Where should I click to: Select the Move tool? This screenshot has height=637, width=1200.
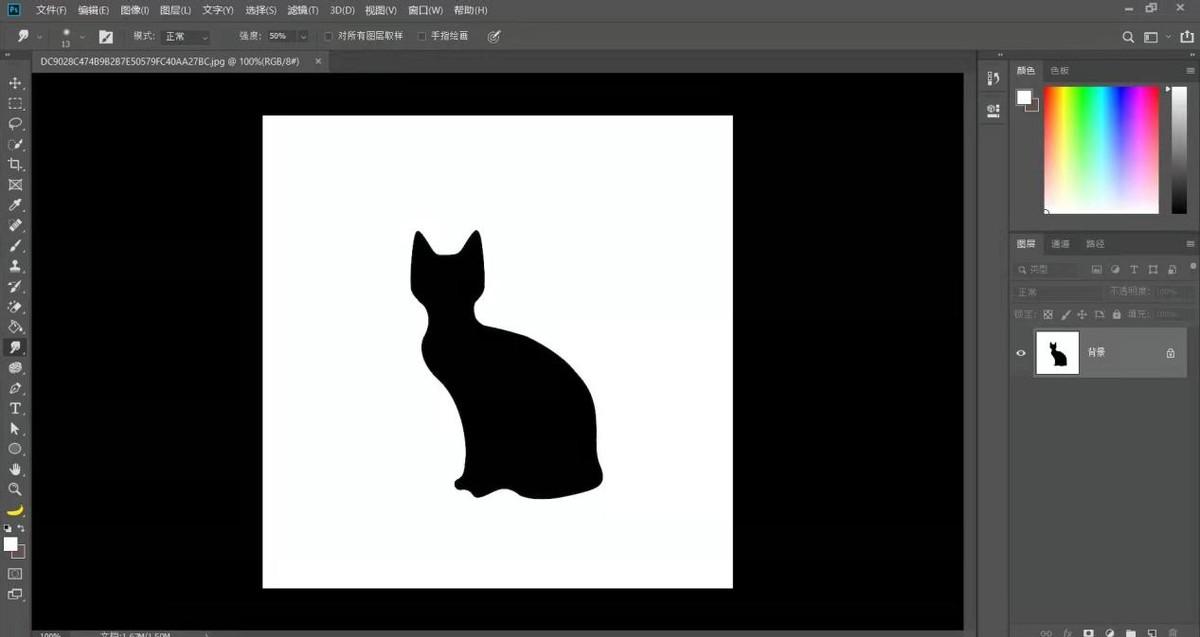point(15,83)
